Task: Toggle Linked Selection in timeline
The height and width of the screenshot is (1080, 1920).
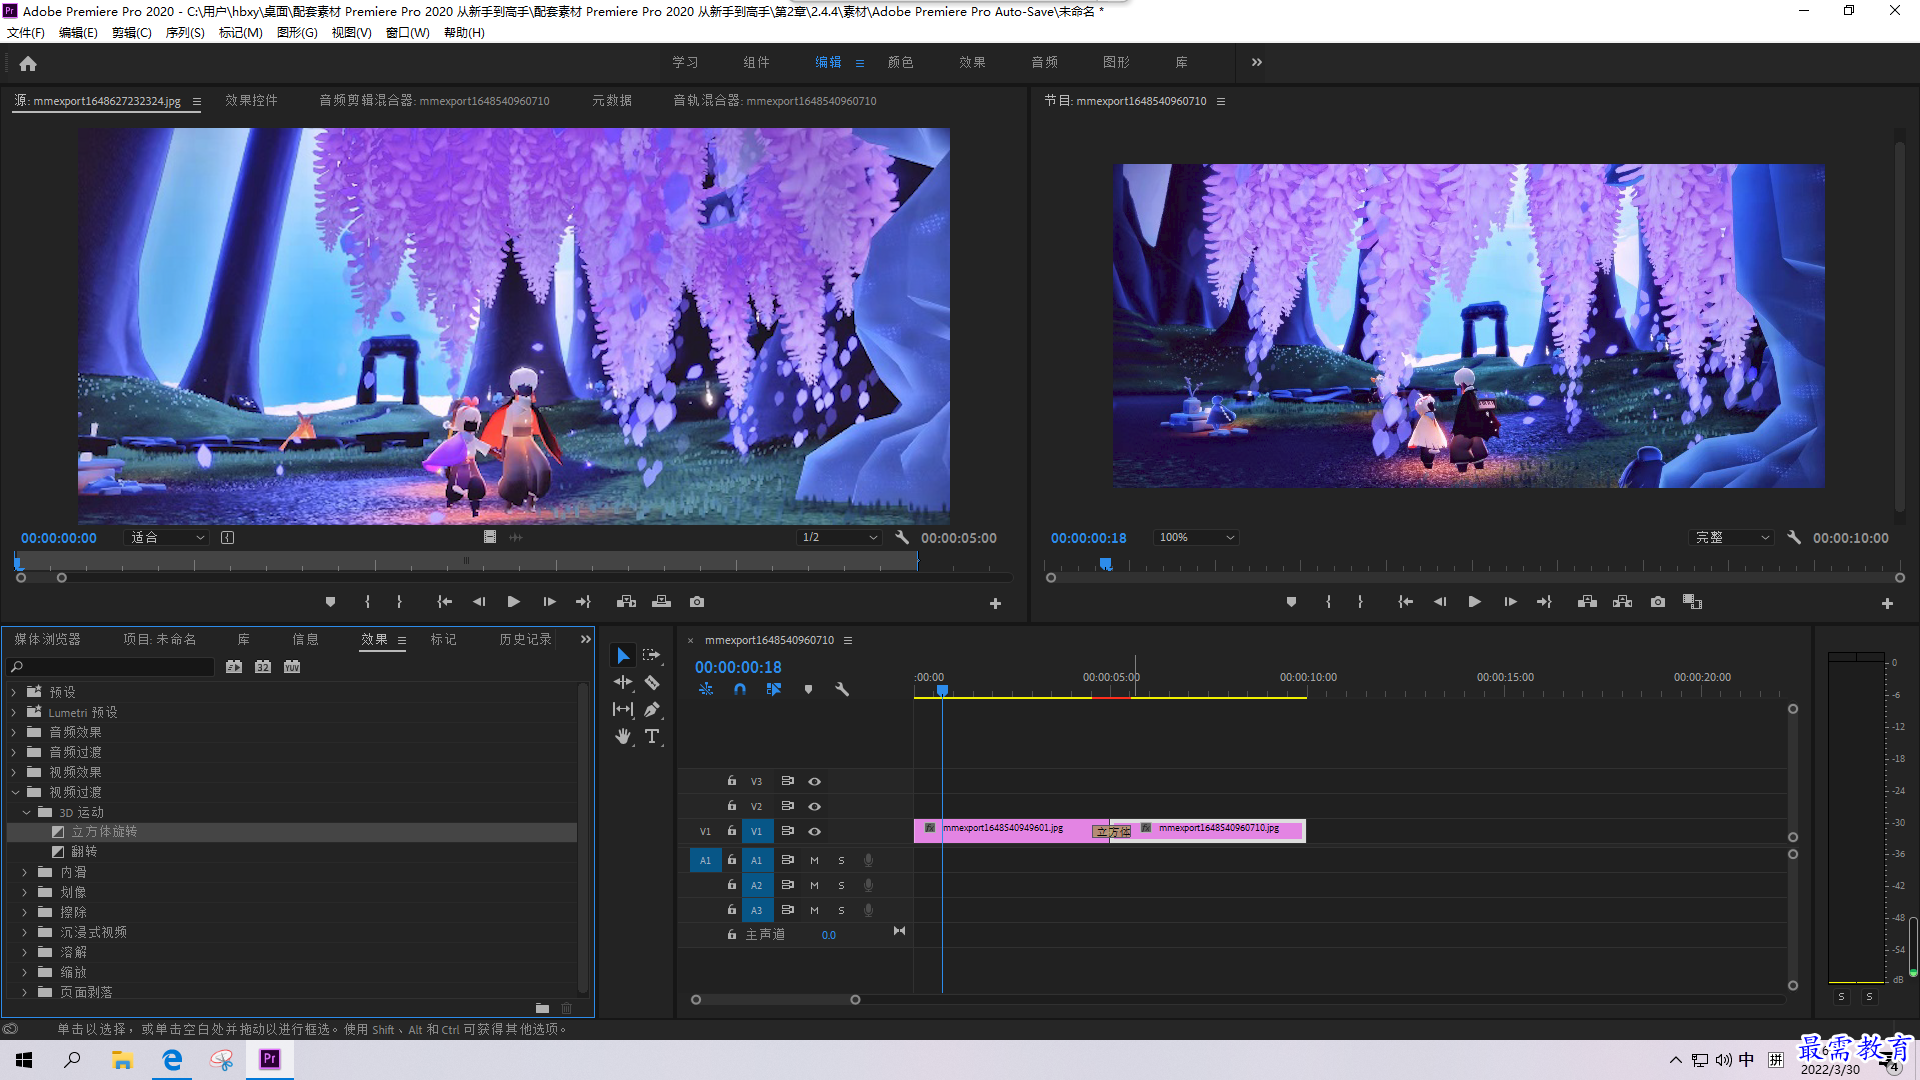Action: [773, 689]
